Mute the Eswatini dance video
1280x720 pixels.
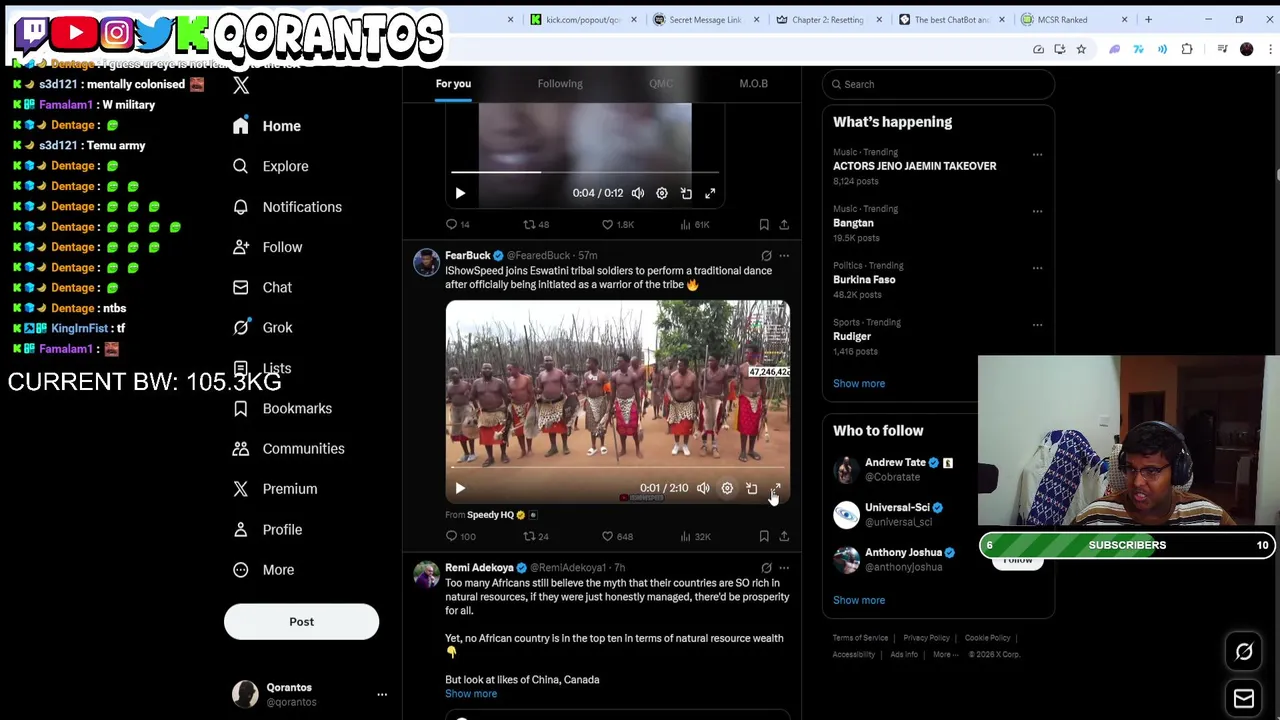[703, 488]
